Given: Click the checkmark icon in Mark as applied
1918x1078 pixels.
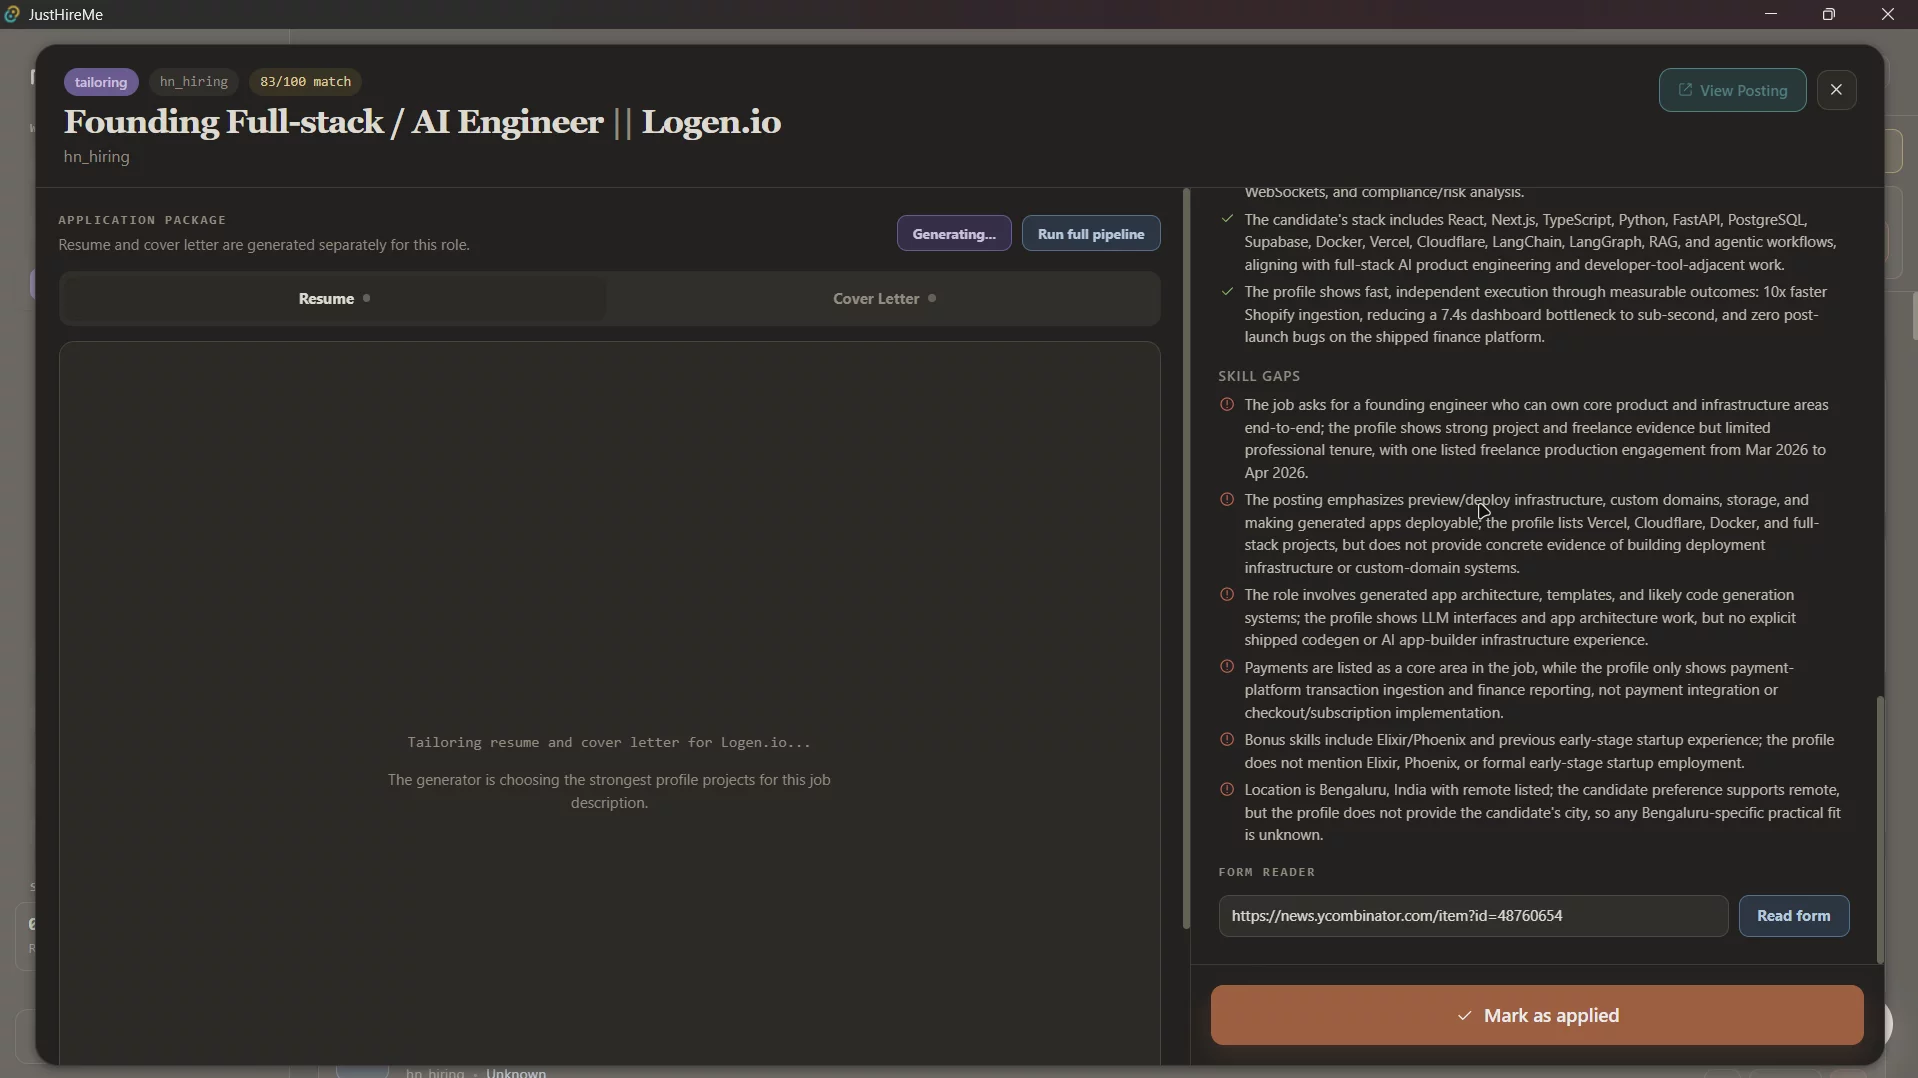Looking at the screenshot, I should (x=1464, y=1017).
